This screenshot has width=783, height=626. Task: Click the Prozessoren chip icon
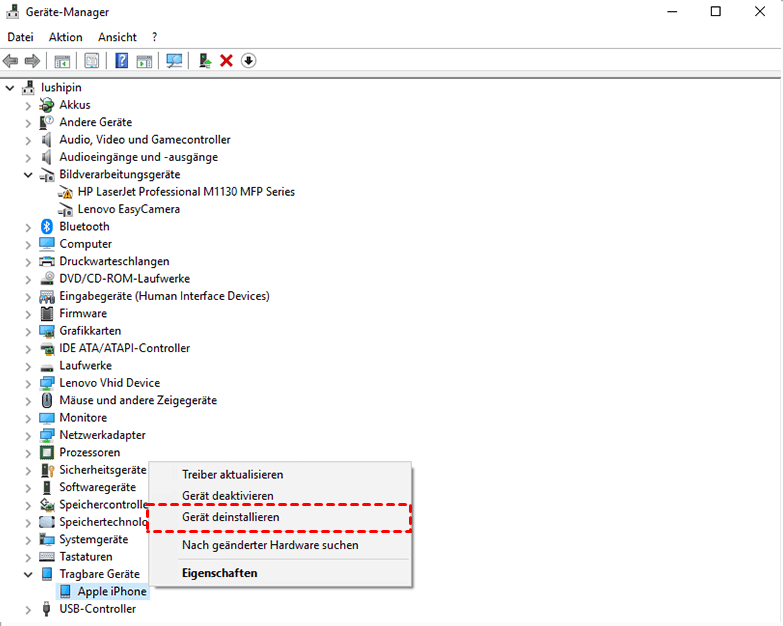tap(47, 452)
